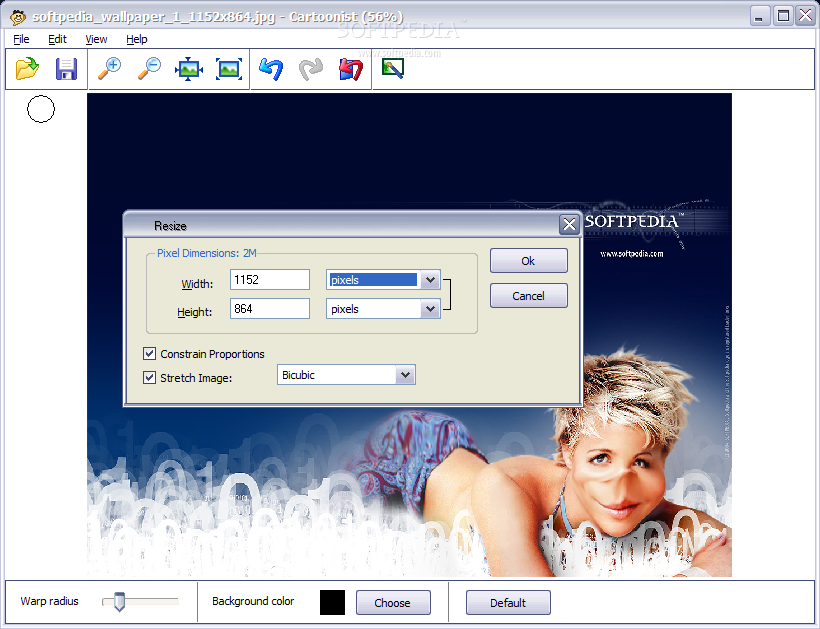Toggle the Stretch Image checkbox

coord(150,378)
